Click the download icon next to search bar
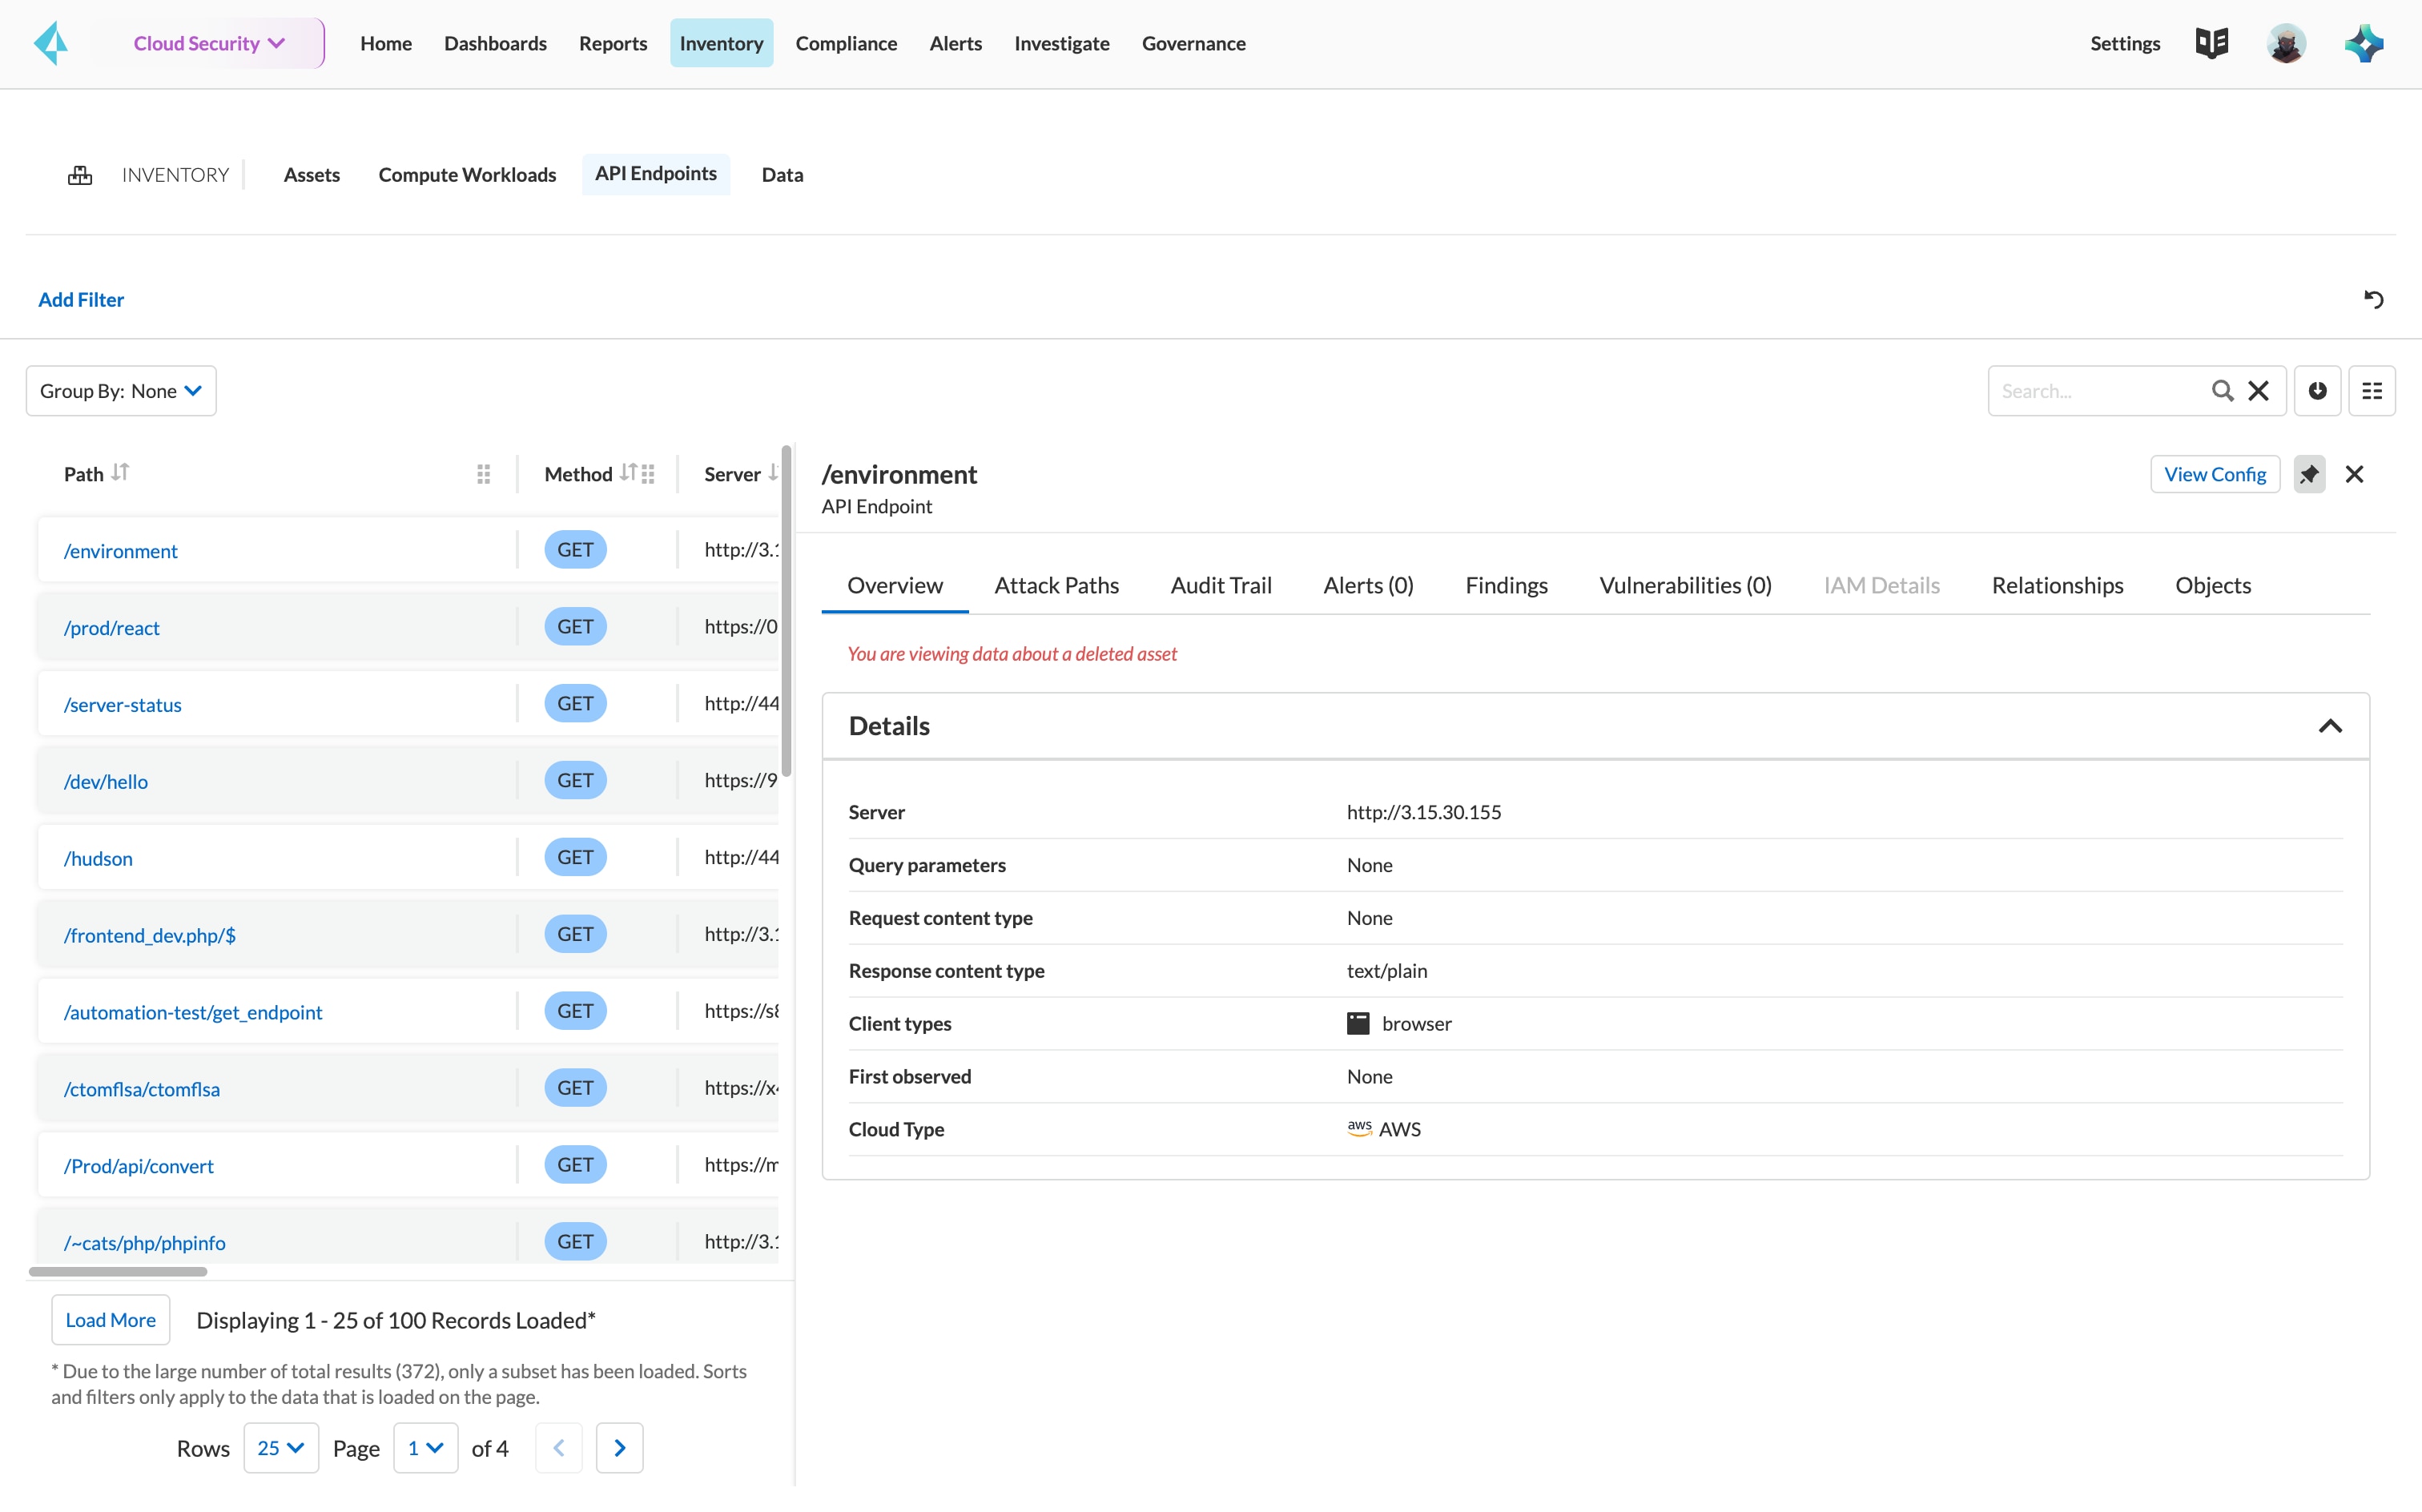Viewport: 2422px width, 1512px height. pos(2318,390)
